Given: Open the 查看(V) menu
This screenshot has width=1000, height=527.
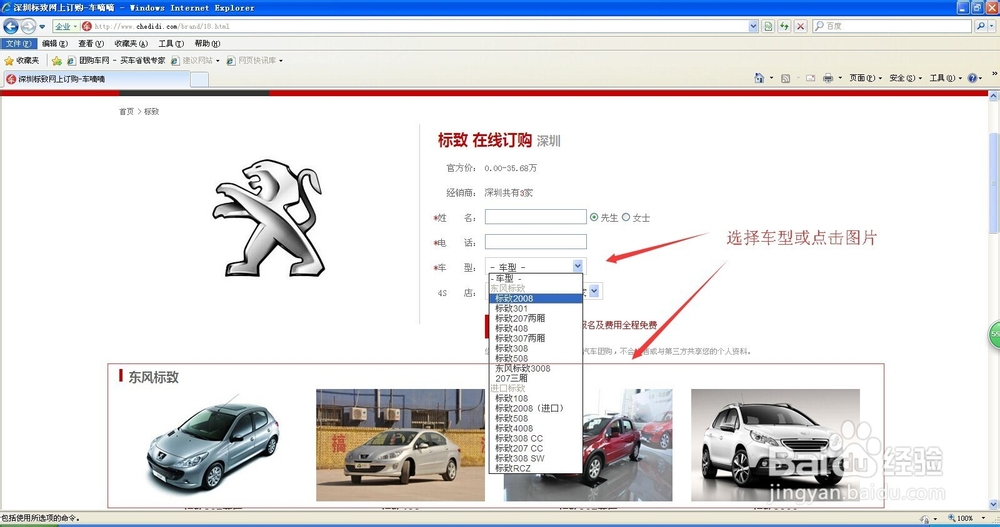Looking at the screenshot, I should click(91, 43).
